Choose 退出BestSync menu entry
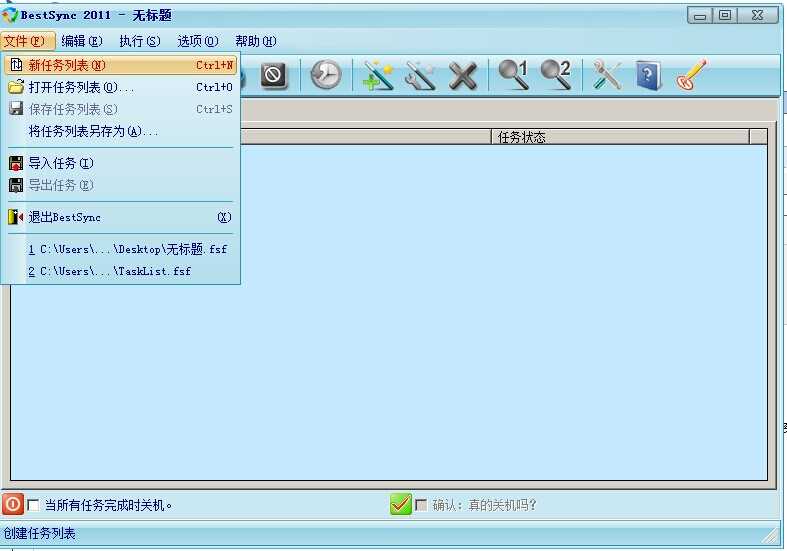The height and width of the screenshot is (551, 787). pyautogui.click(x=120, y=217)
